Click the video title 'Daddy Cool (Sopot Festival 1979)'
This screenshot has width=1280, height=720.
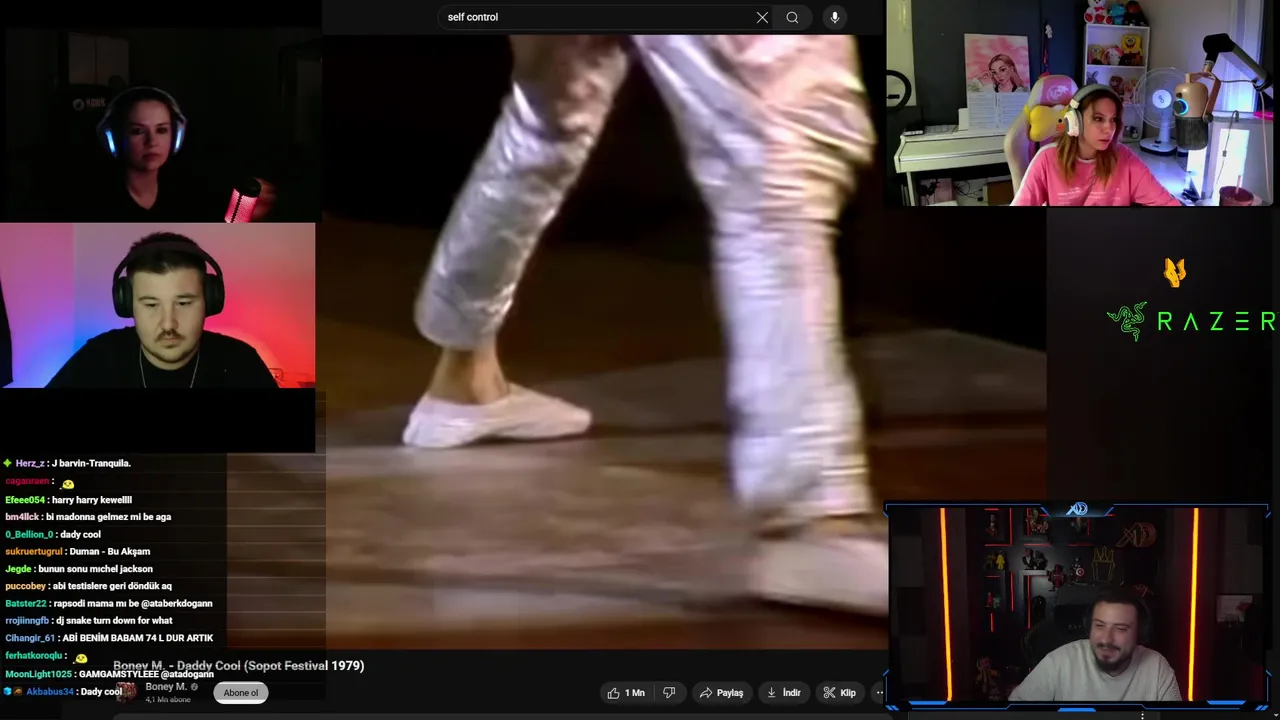pyautogui.click(x=270, y=666)
